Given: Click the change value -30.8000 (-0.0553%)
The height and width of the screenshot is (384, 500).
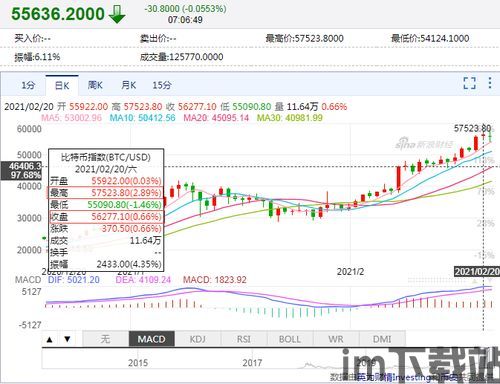Looking at the screenshot, I should tap(185, 9).
